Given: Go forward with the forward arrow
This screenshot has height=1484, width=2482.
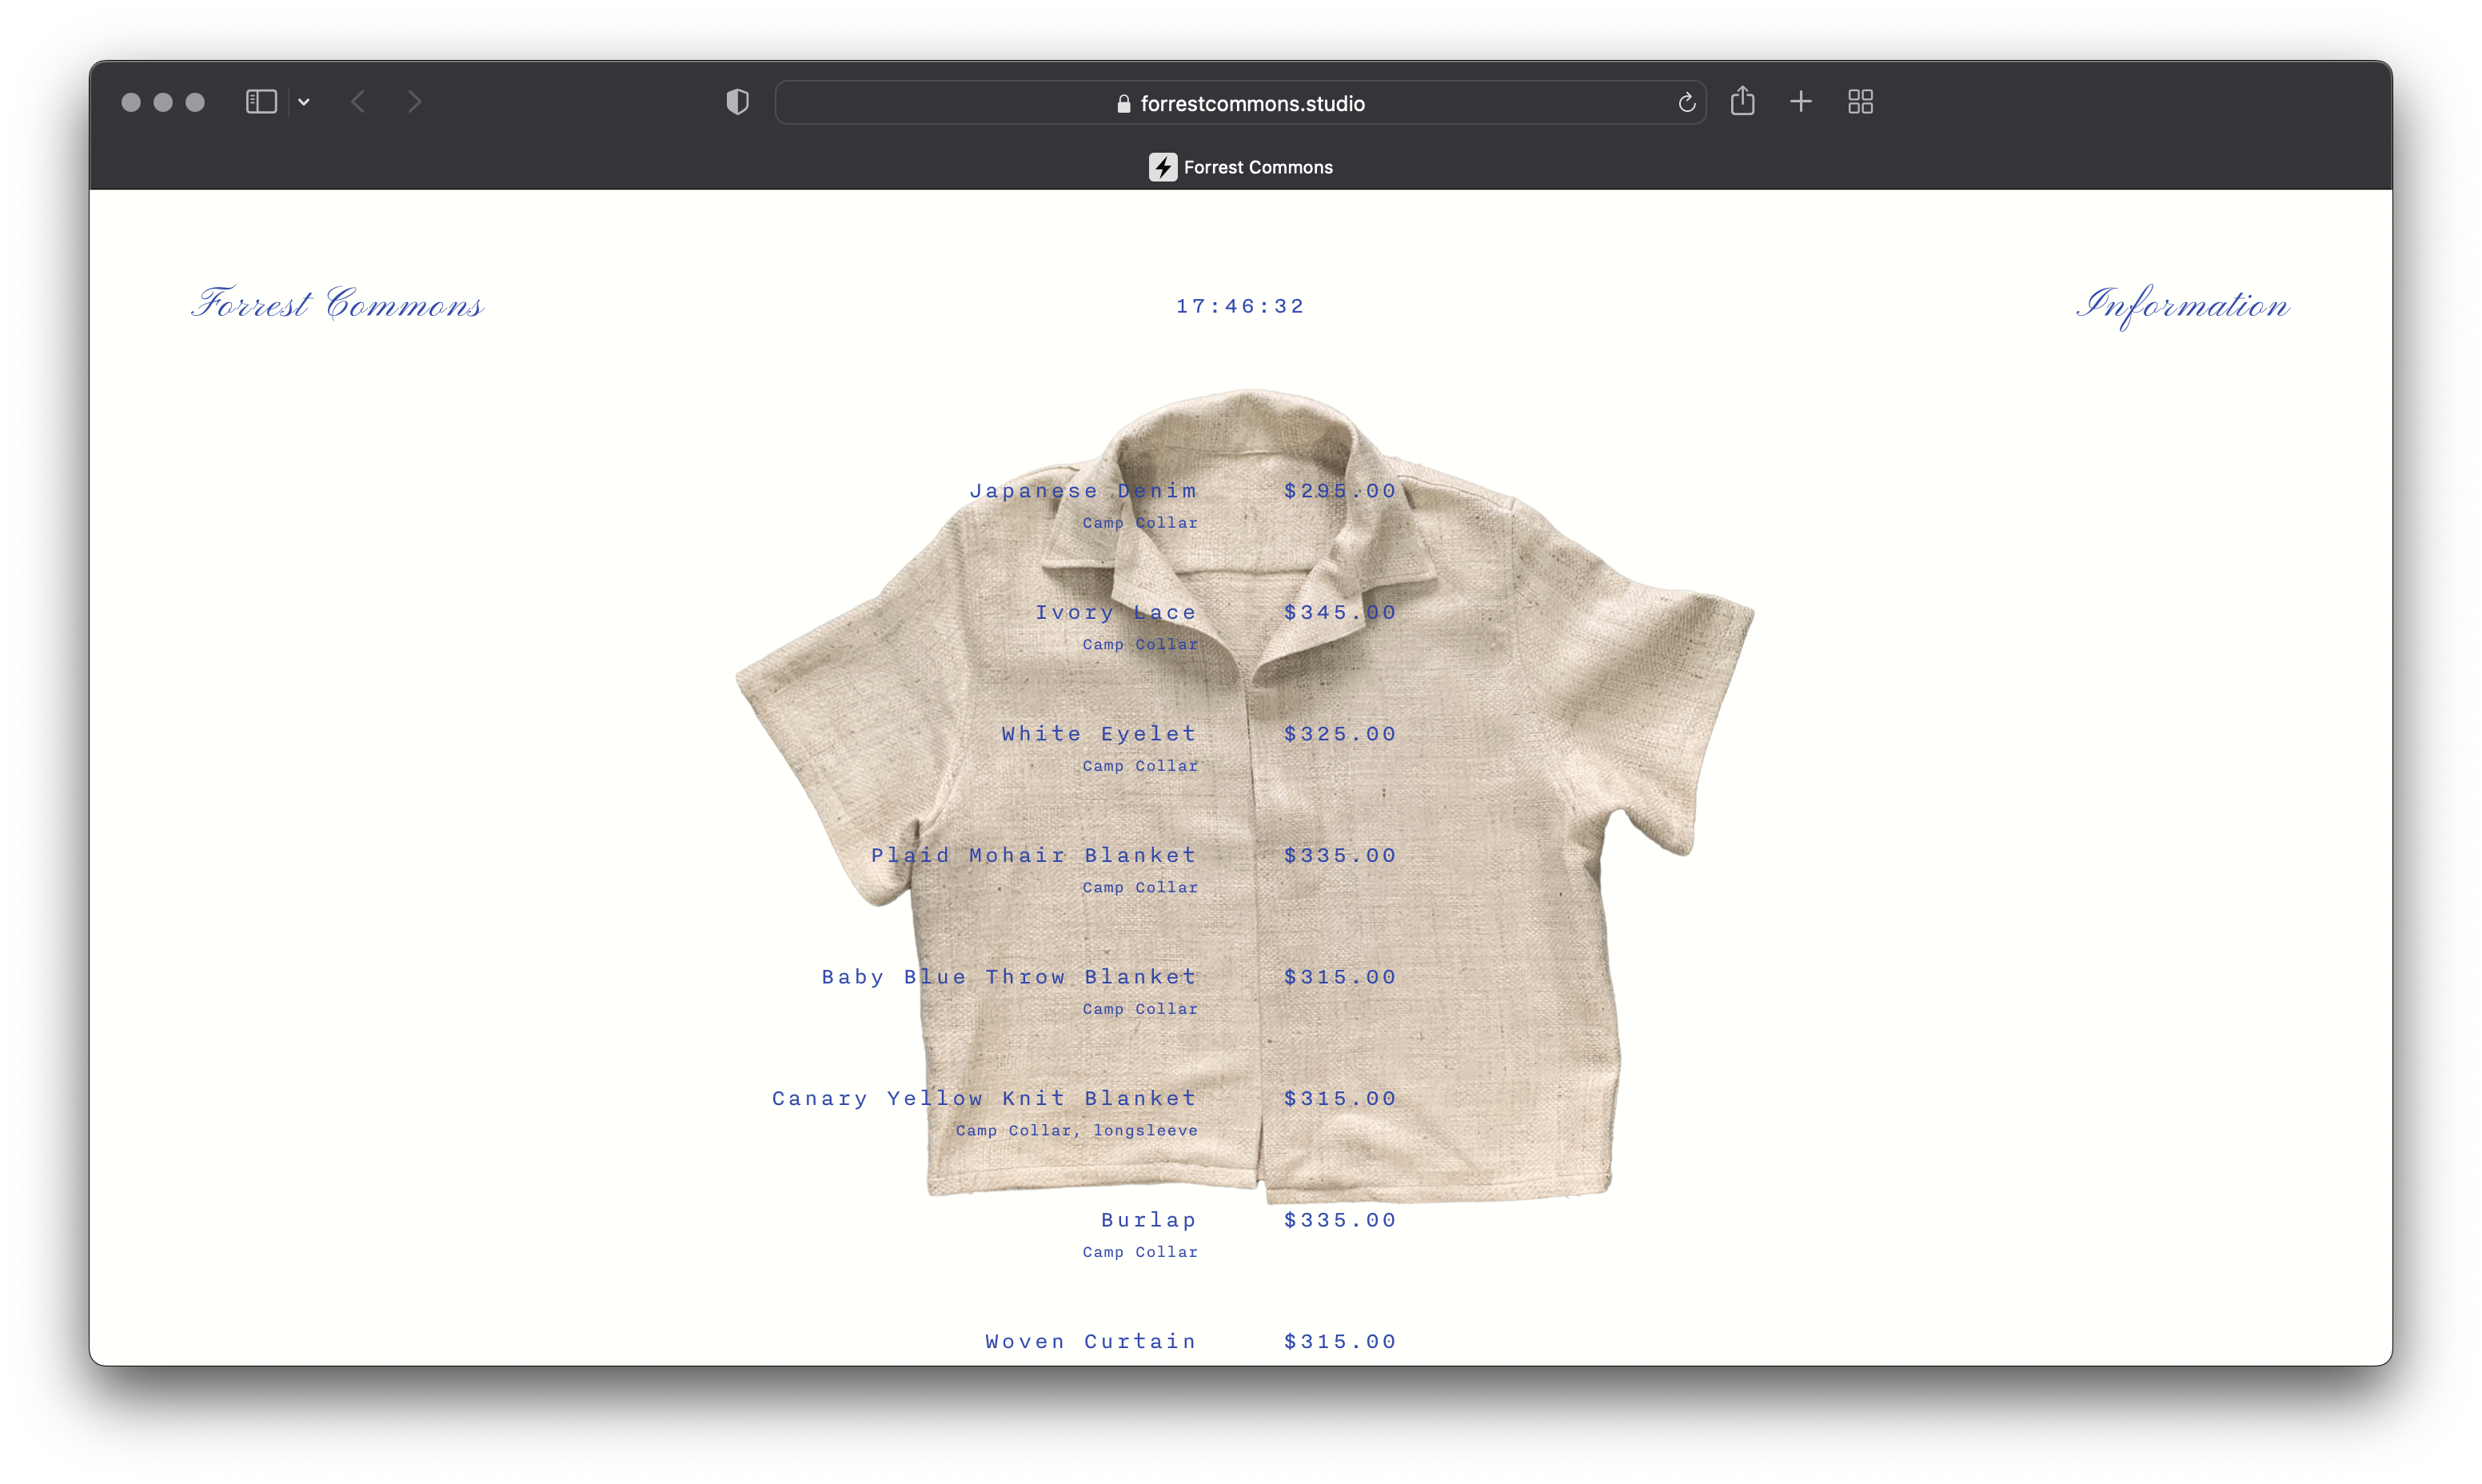Looking at the screenshot, I should (x=414, y=102).
